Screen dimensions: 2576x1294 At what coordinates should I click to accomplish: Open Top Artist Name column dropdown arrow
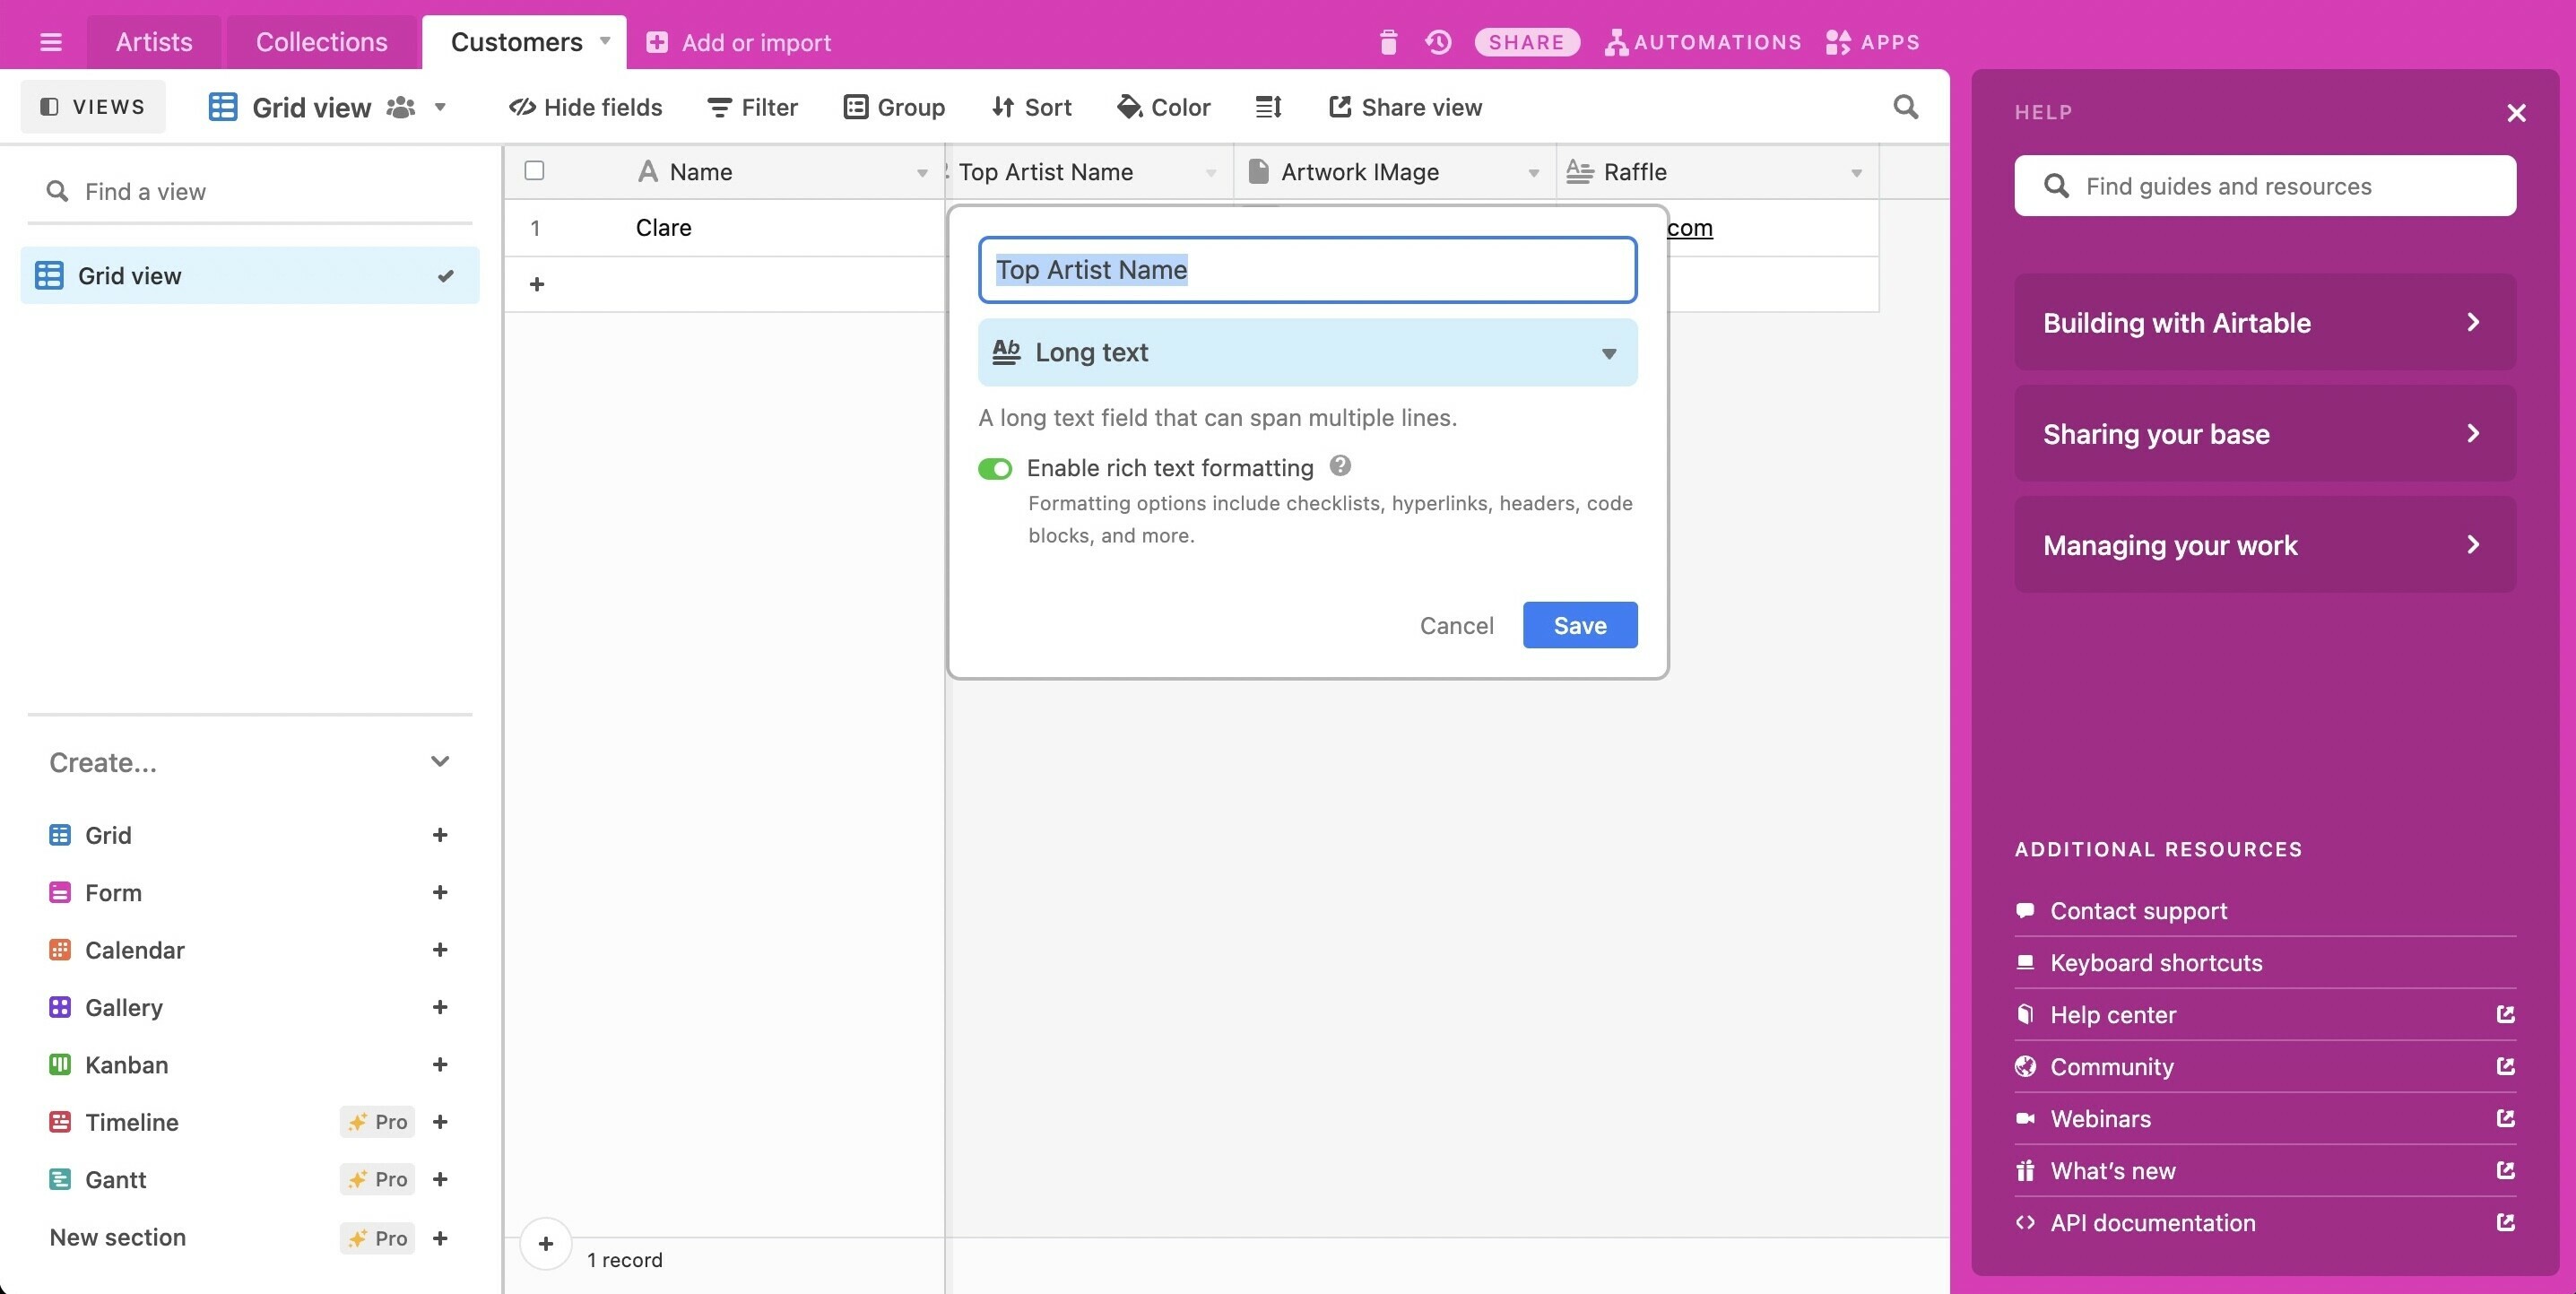tap(1211, 173)
